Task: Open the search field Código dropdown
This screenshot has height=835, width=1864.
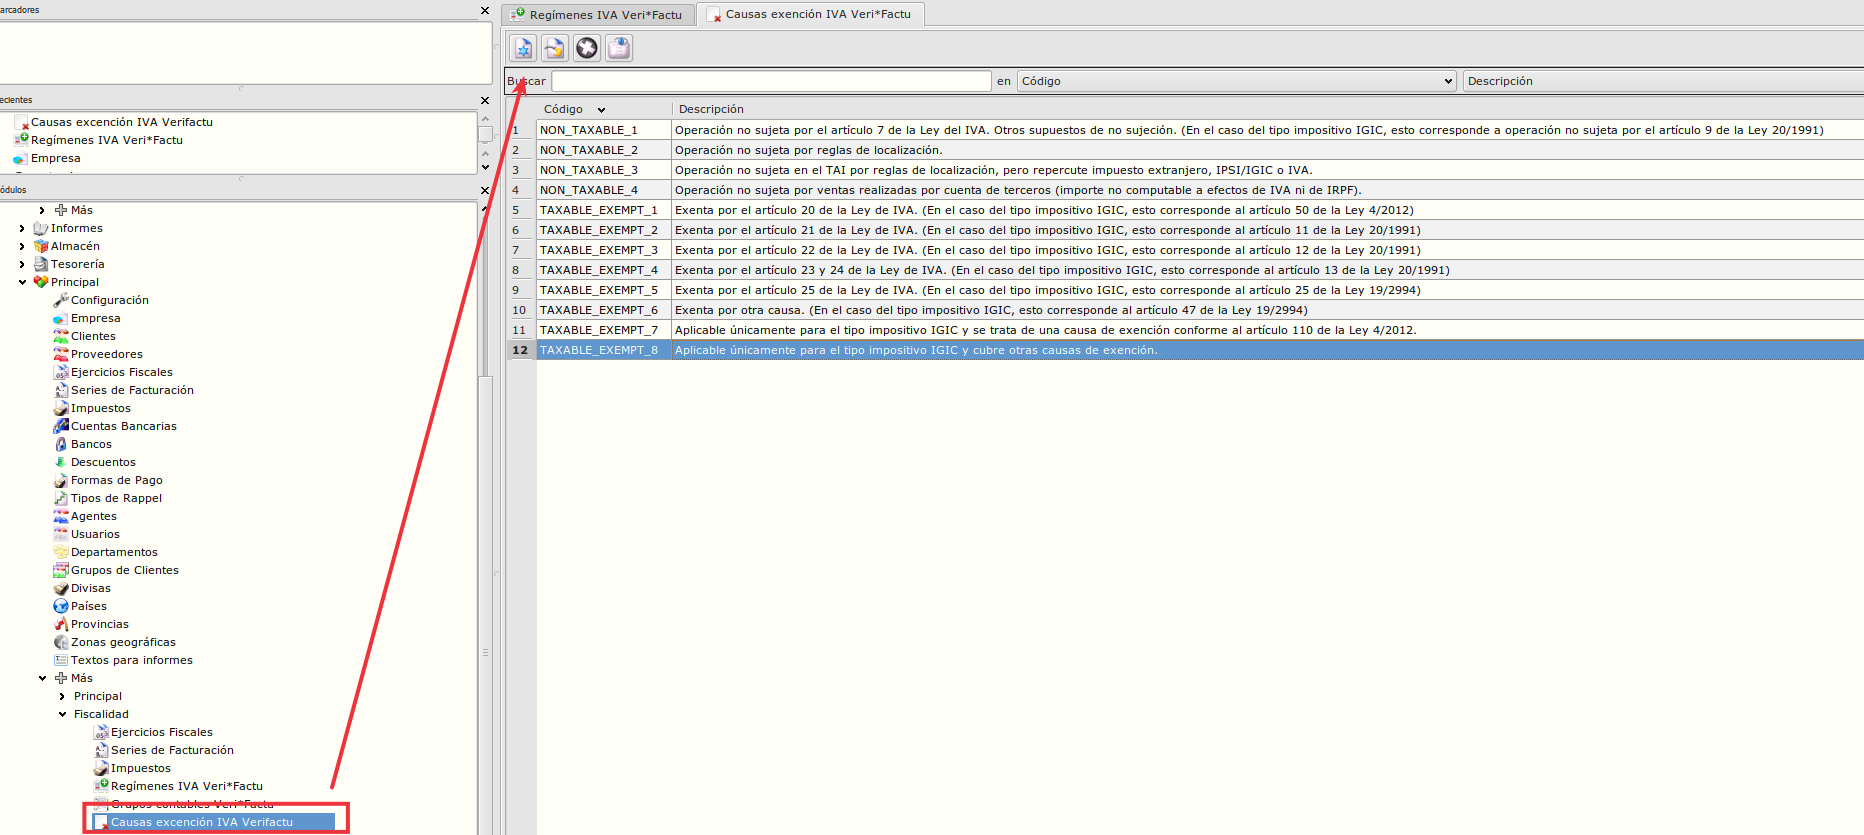Action: tap(1236, 81)
